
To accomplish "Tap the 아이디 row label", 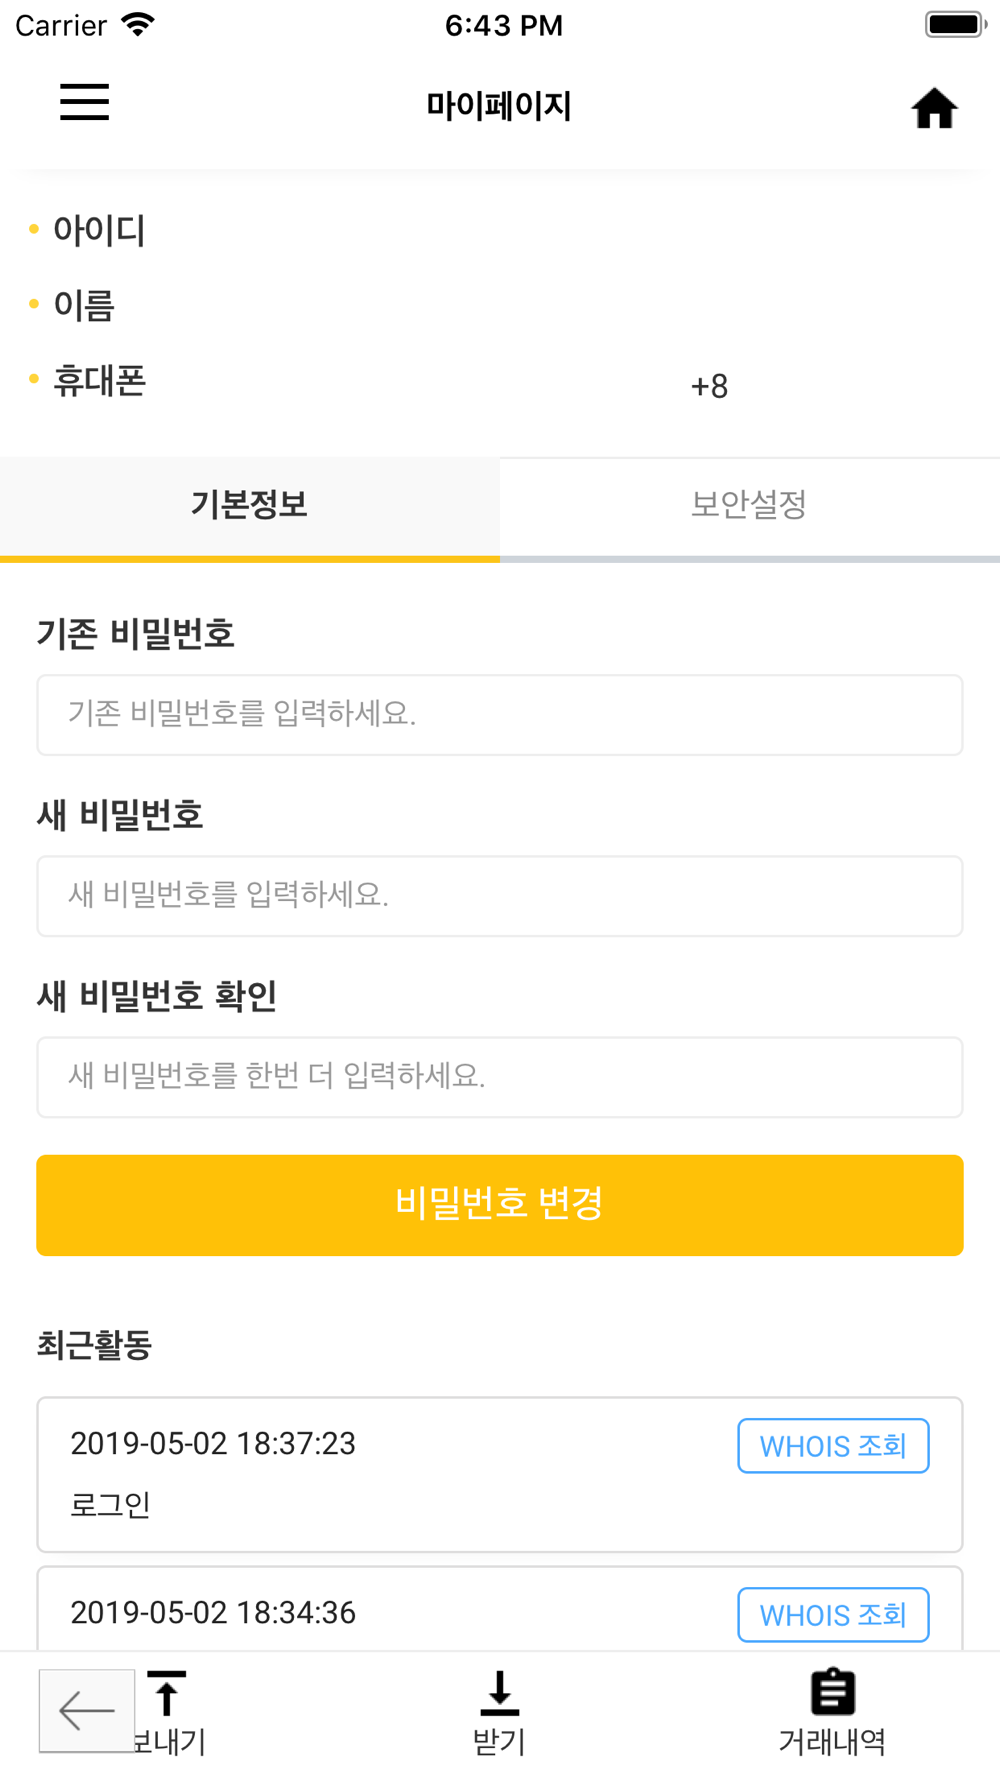I will click(99, 230).
